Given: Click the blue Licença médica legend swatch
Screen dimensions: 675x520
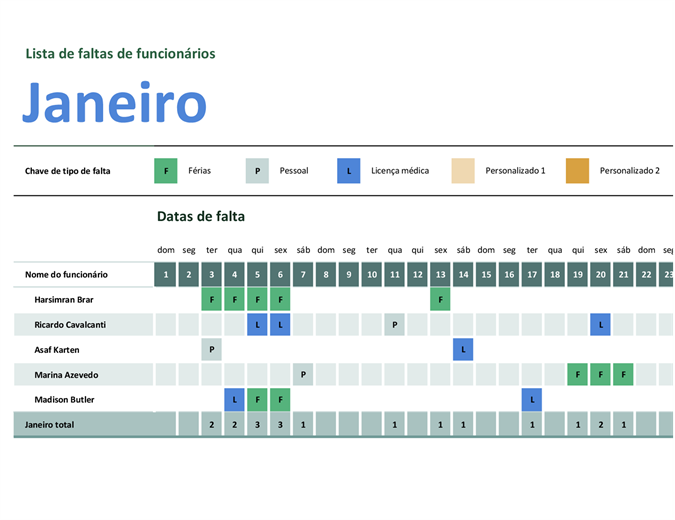Looking at the screenshot, I should click(349, 171).
